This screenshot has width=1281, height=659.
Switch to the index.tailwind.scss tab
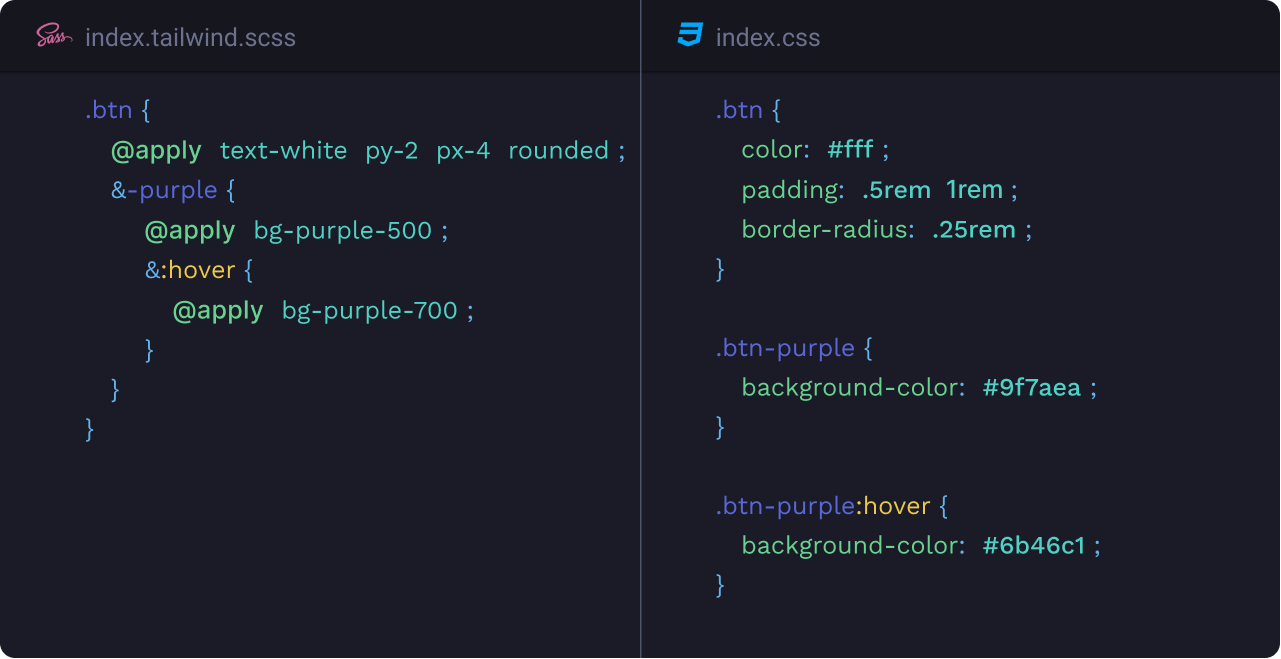pos(190,38)
